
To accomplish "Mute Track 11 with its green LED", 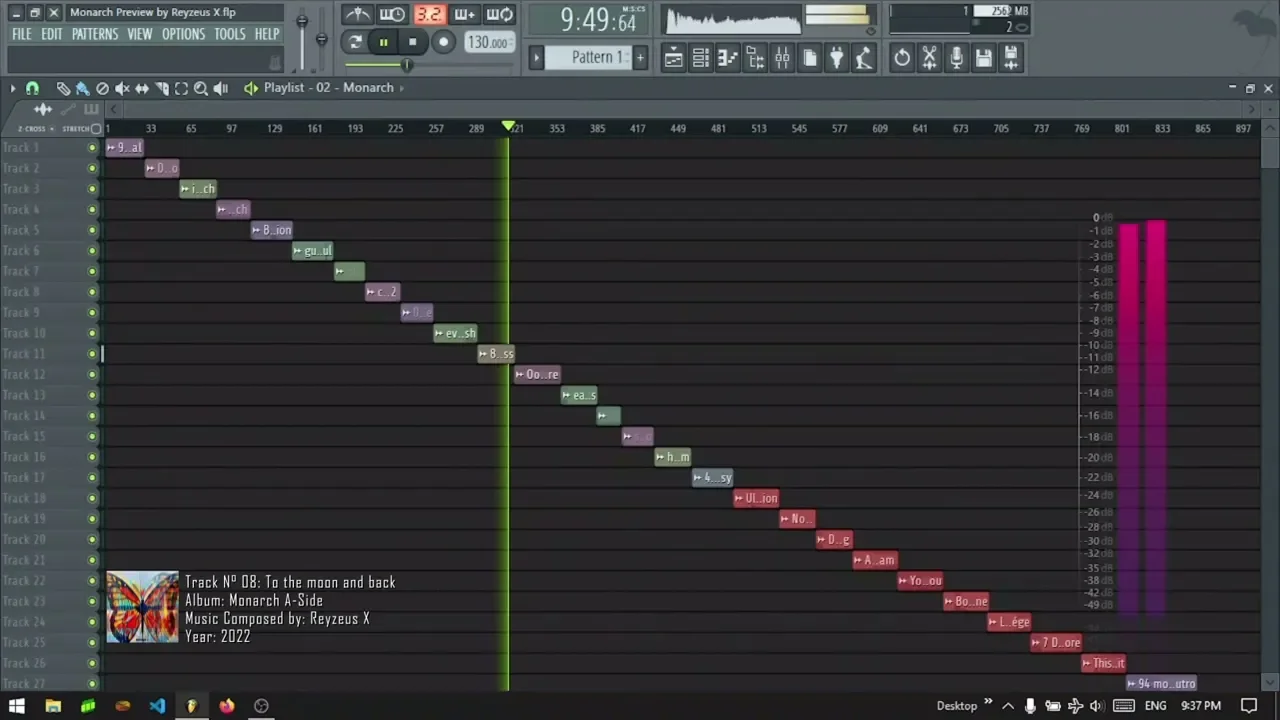I will [92, 354].
